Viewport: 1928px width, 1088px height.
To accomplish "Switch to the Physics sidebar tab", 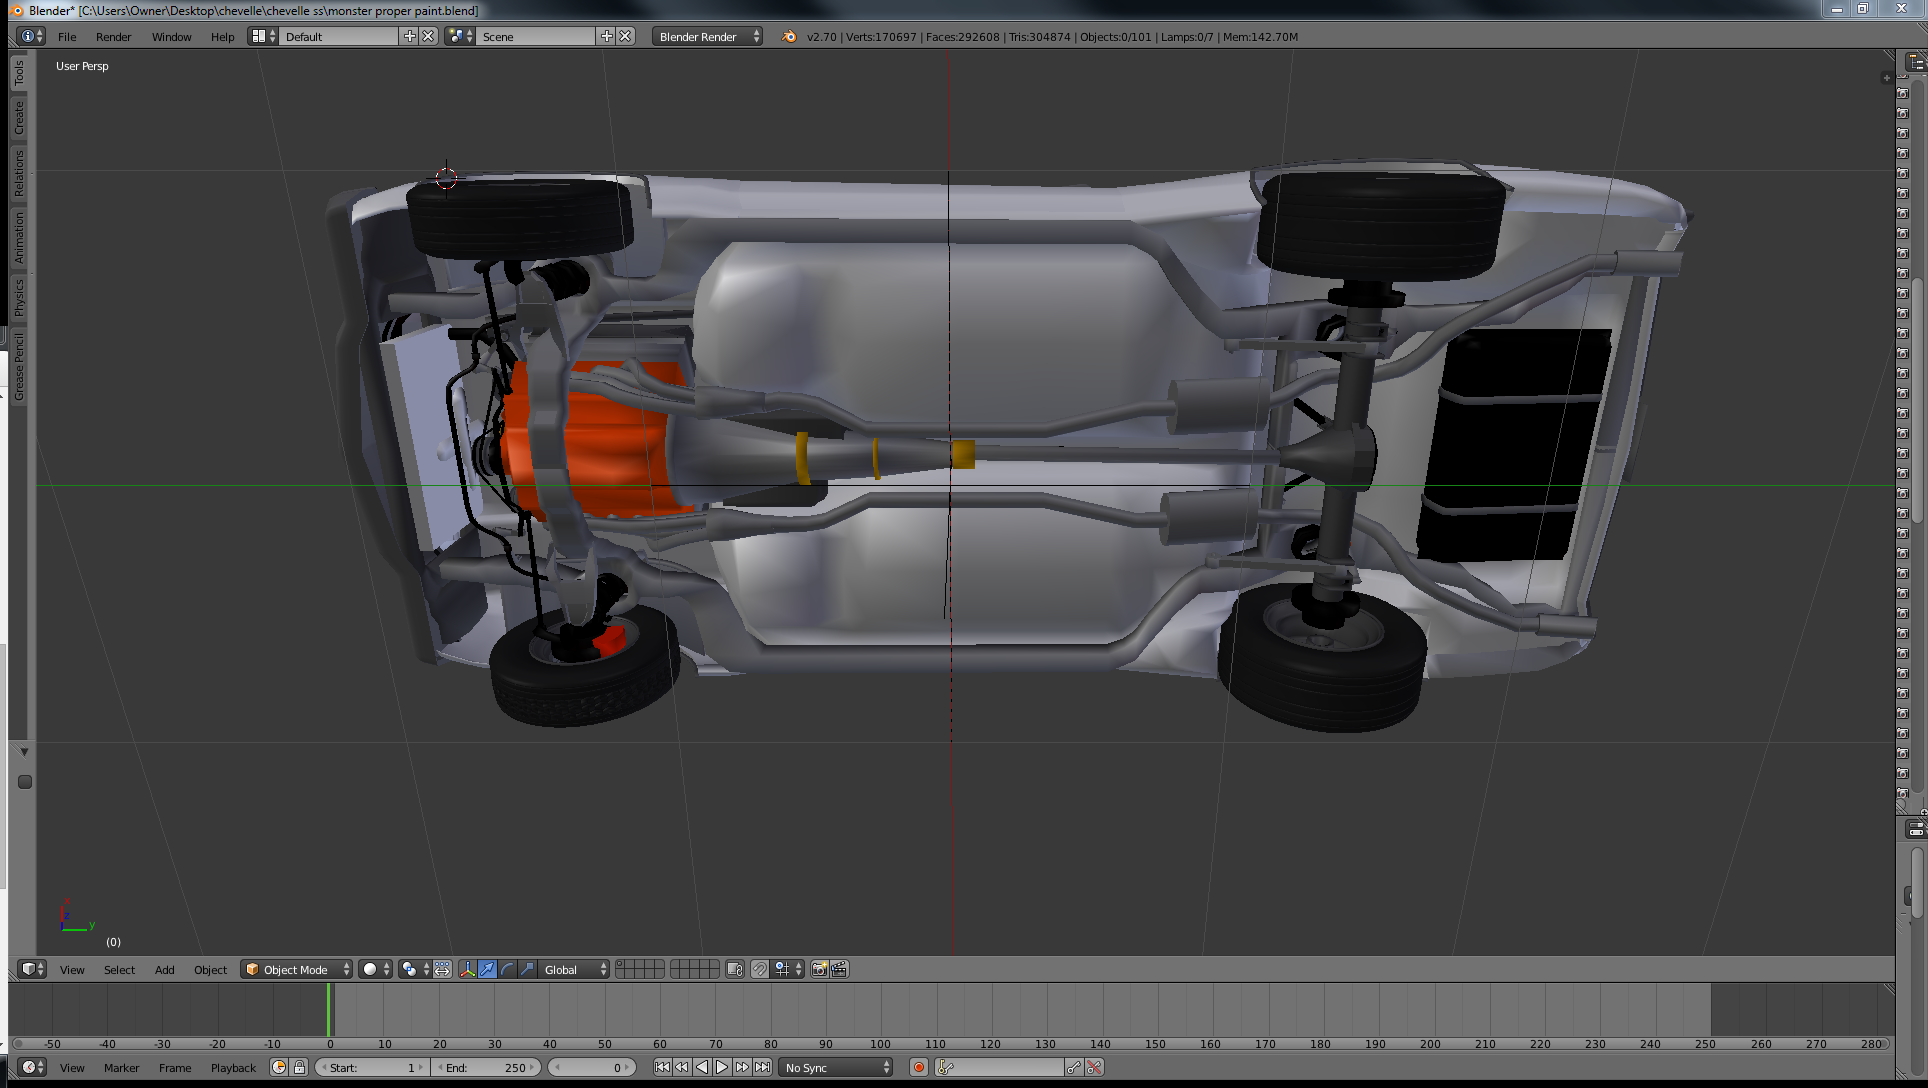I will point(18,296).
